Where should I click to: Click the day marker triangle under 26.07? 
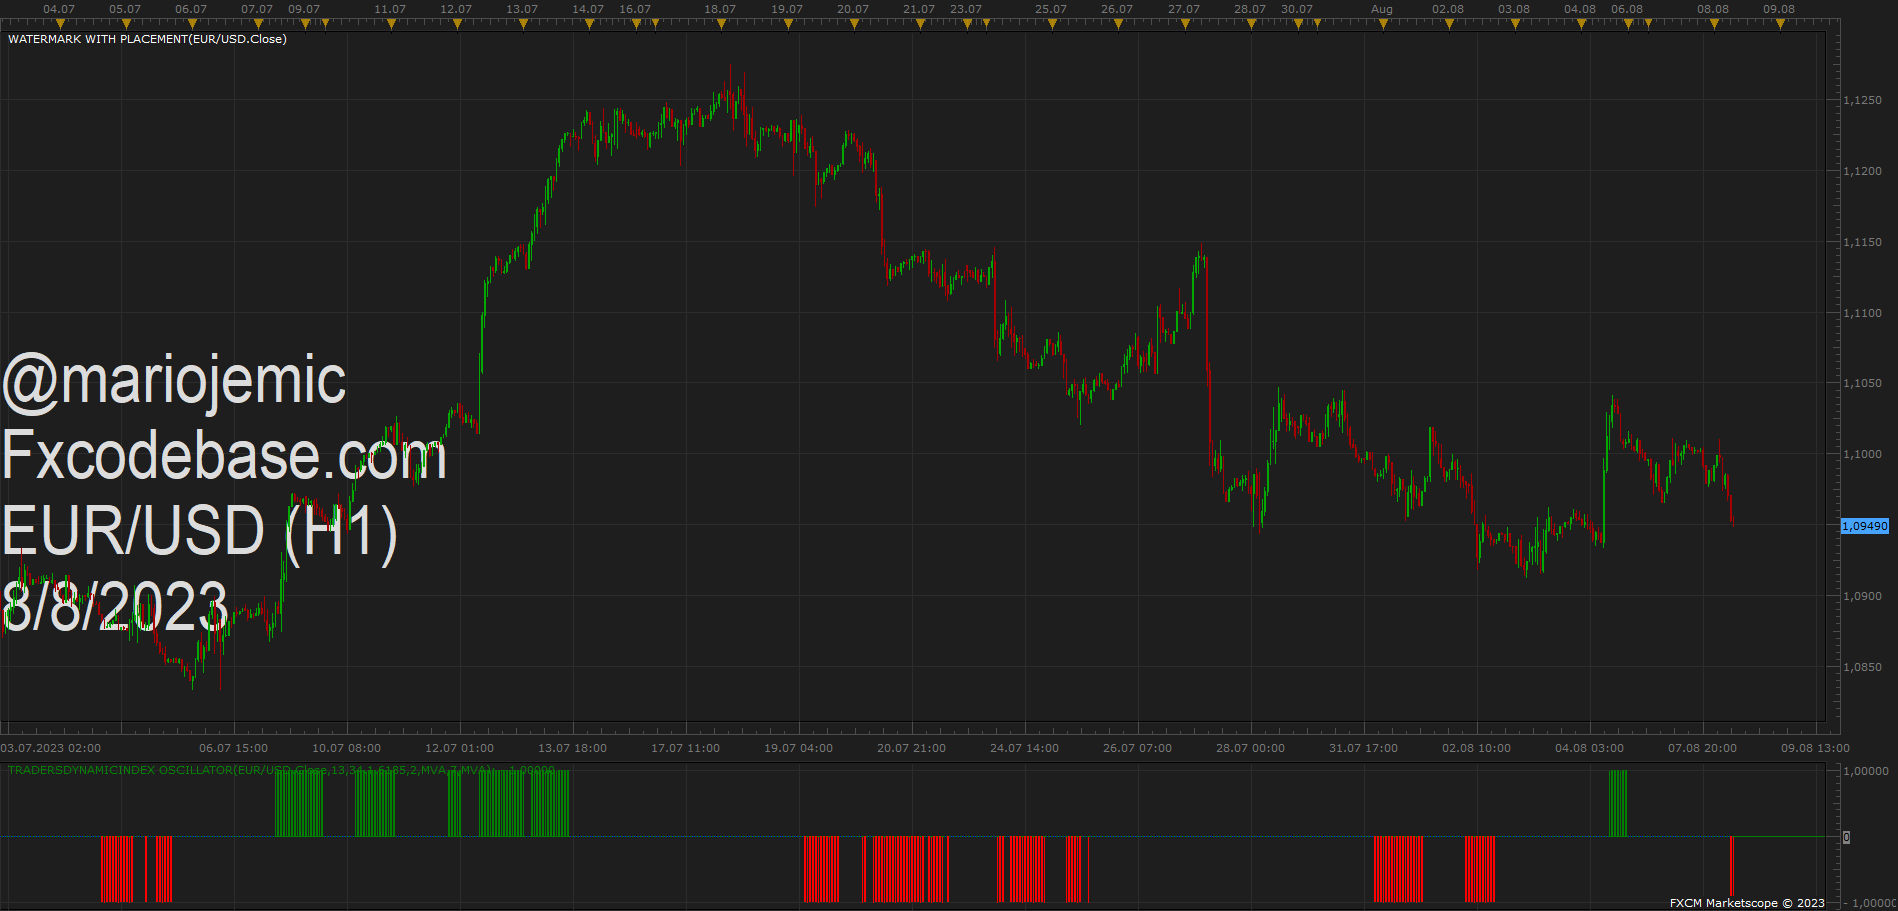point(1118,24)
